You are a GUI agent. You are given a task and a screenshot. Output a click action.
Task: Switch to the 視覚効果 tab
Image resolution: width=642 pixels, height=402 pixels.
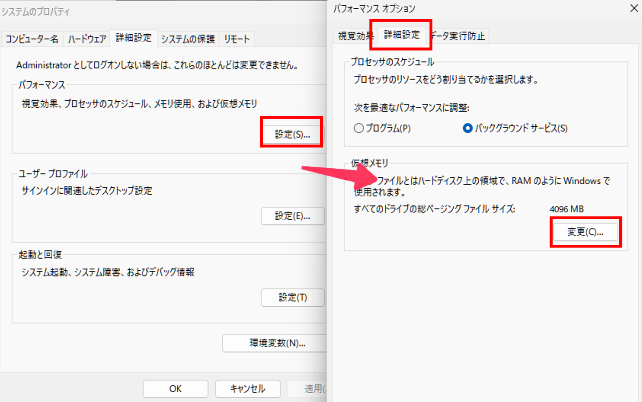click(355, 35)
